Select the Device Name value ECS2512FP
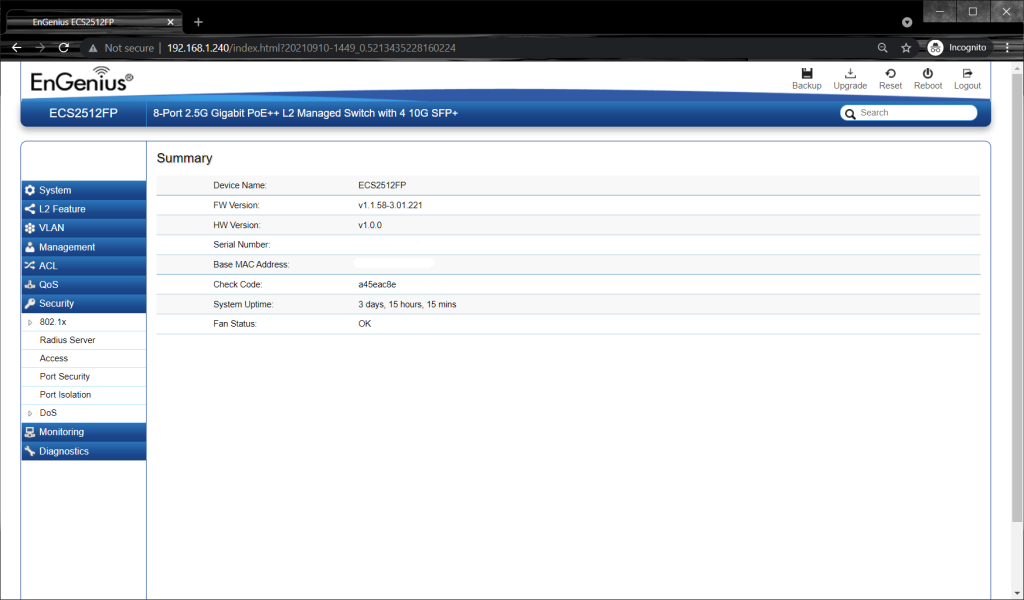Image resolution: width=1024 pixels, height=600 pixels. tap(382, 185)
